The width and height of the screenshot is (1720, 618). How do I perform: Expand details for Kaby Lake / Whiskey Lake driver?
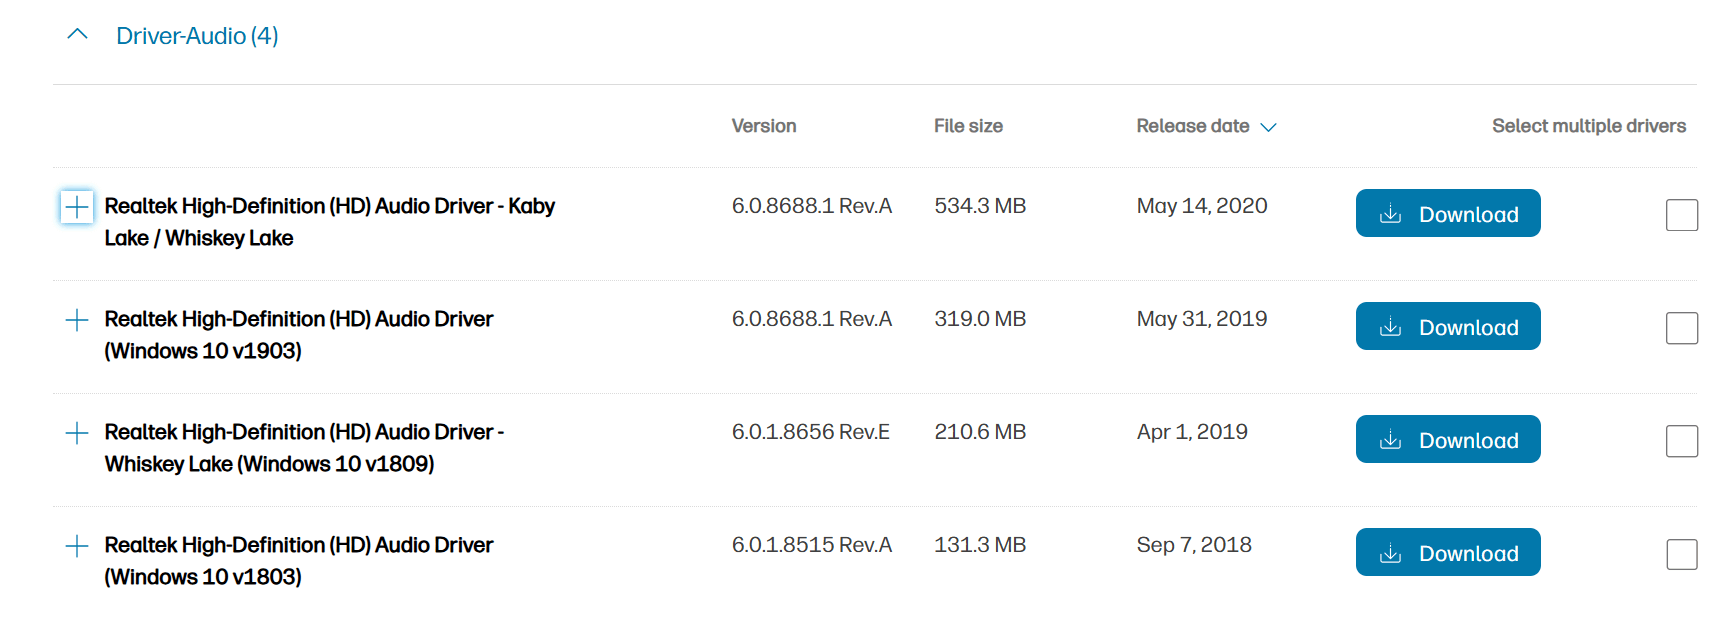(x=77, y=207)
